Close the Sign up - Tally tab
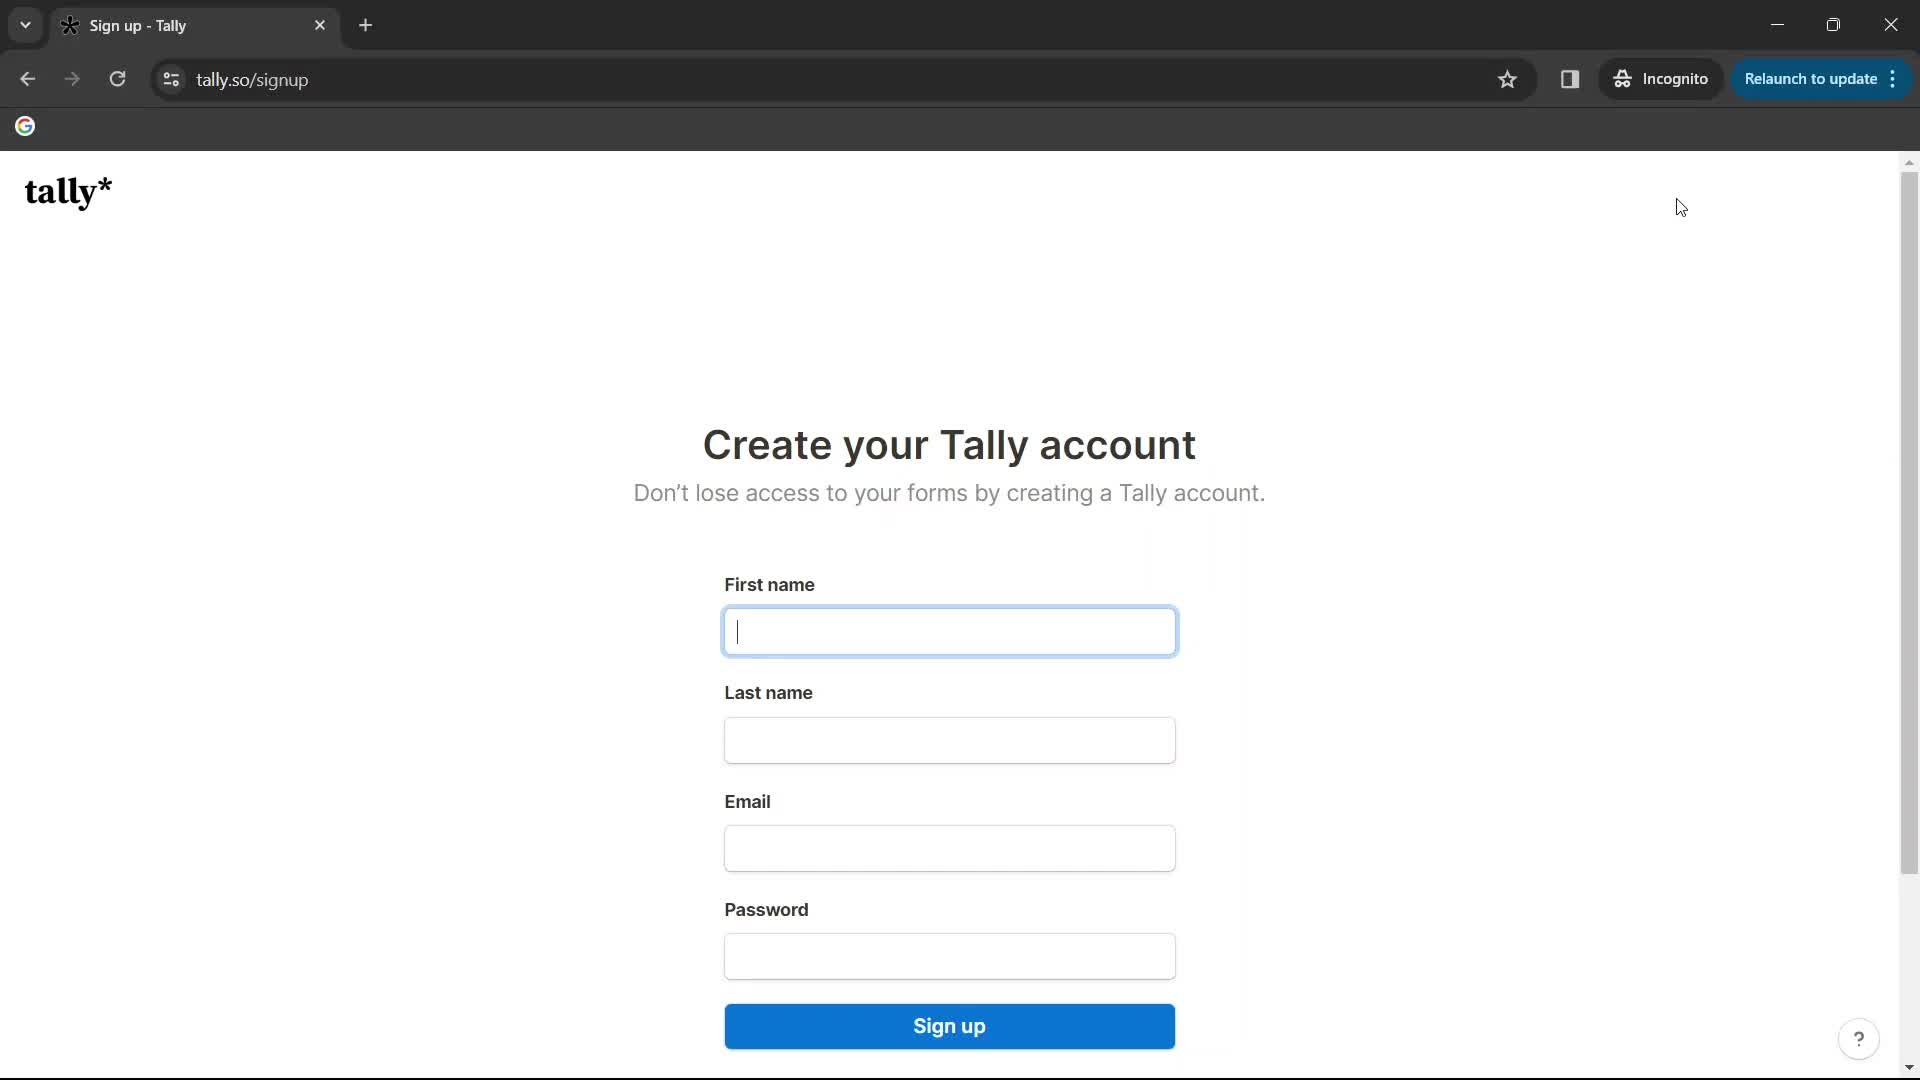 click(x=321, y=25)
